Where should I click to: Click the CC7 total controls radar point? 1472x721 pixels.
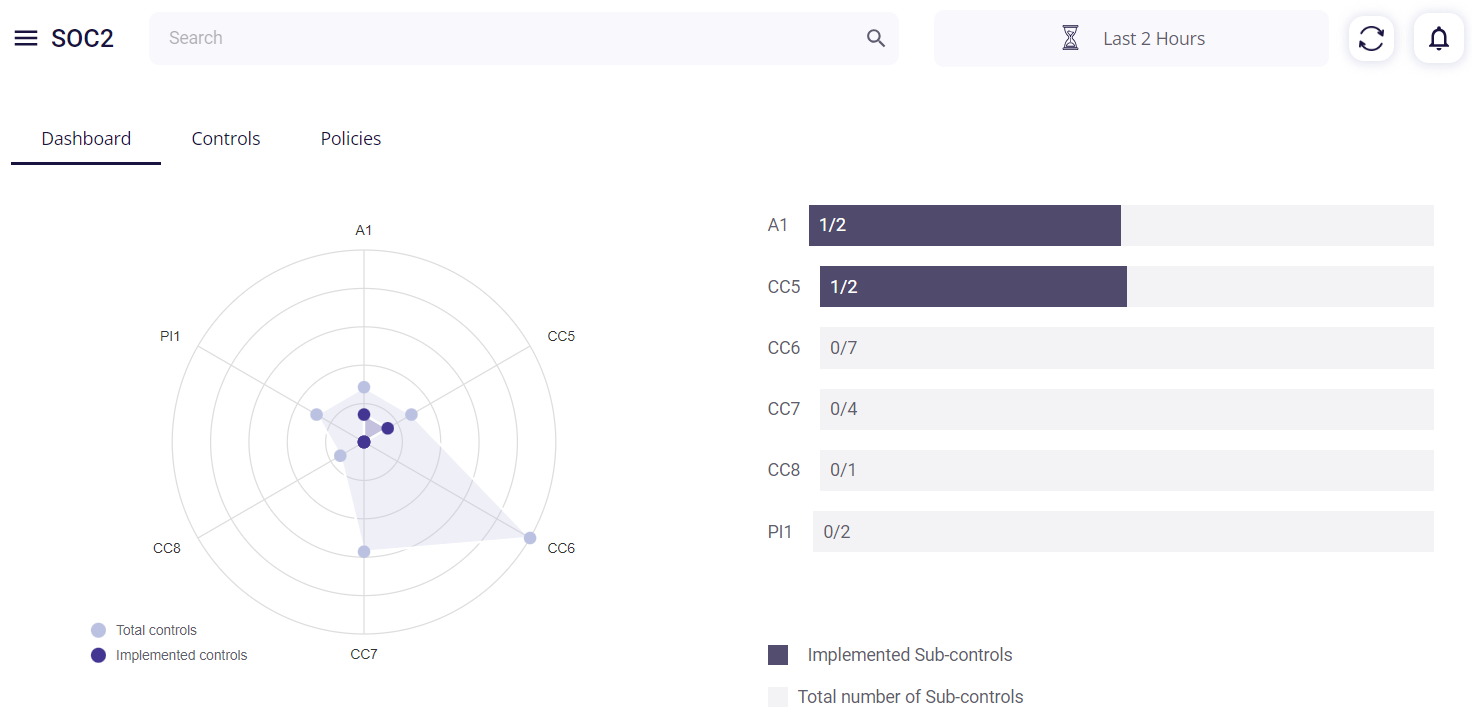pos(364,552)
